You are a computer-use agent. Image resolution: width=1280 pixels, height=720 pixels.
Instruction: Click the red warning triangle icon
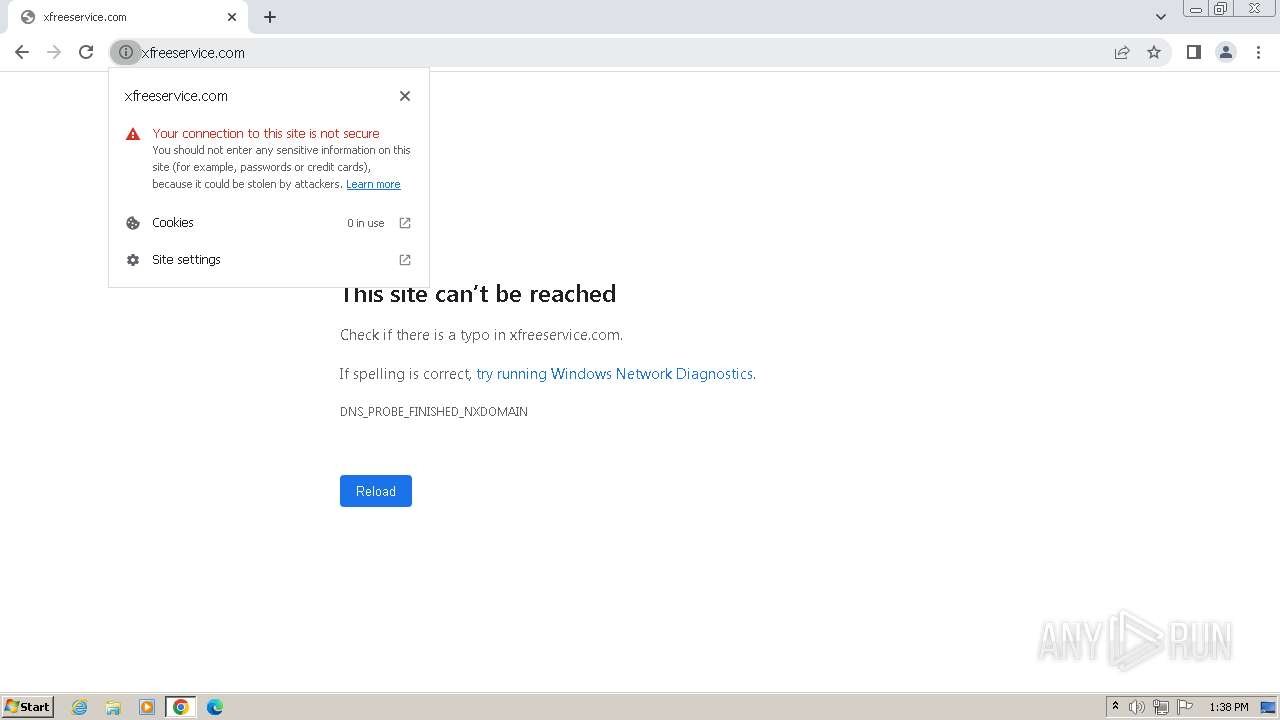[x=133, y=134]
